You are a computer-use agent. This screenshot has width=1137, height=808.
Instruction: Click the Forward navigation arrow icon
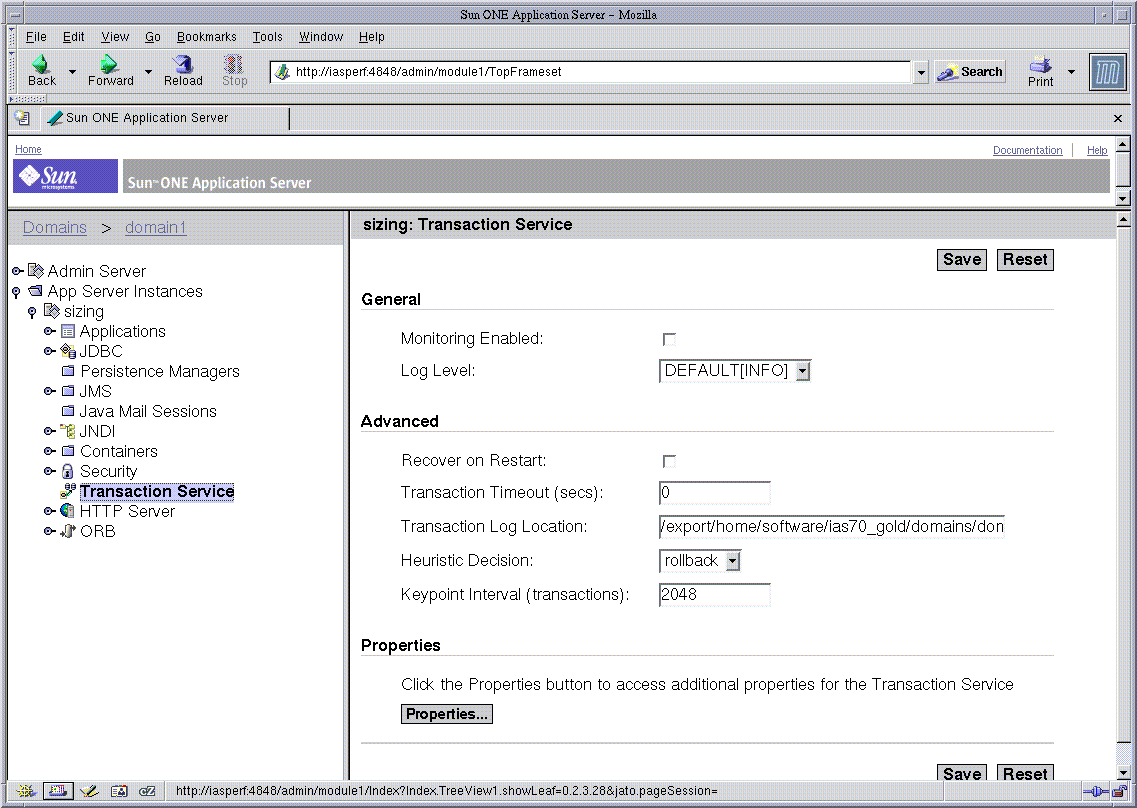pyautogui.click(x=109, y=63)
